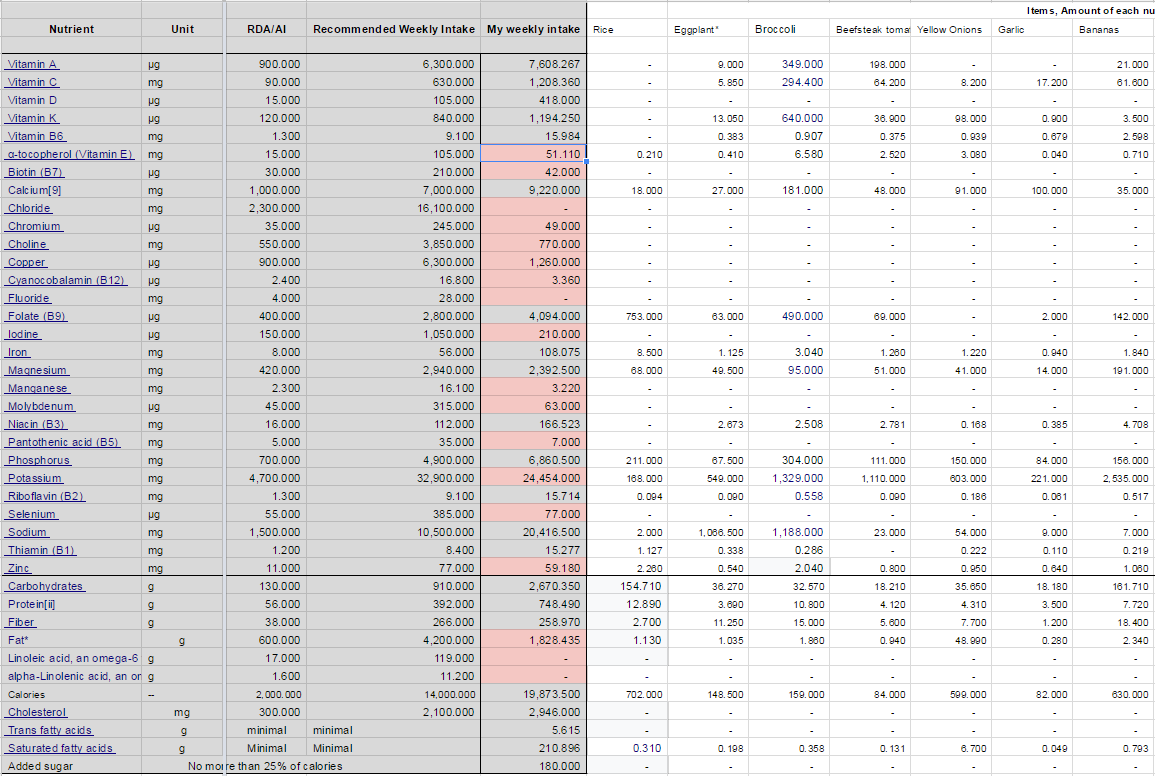The height and width of the screenshot is (776, 1155).
Task: Follow the Biotin (B7) link
Action: (x=35, y=172)
